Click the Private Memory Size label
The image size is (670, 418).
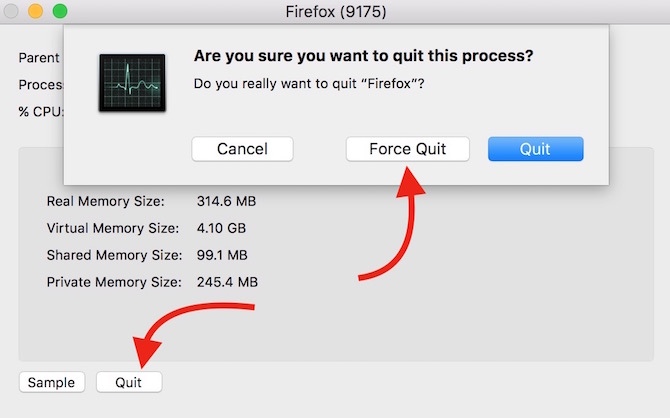113,282
